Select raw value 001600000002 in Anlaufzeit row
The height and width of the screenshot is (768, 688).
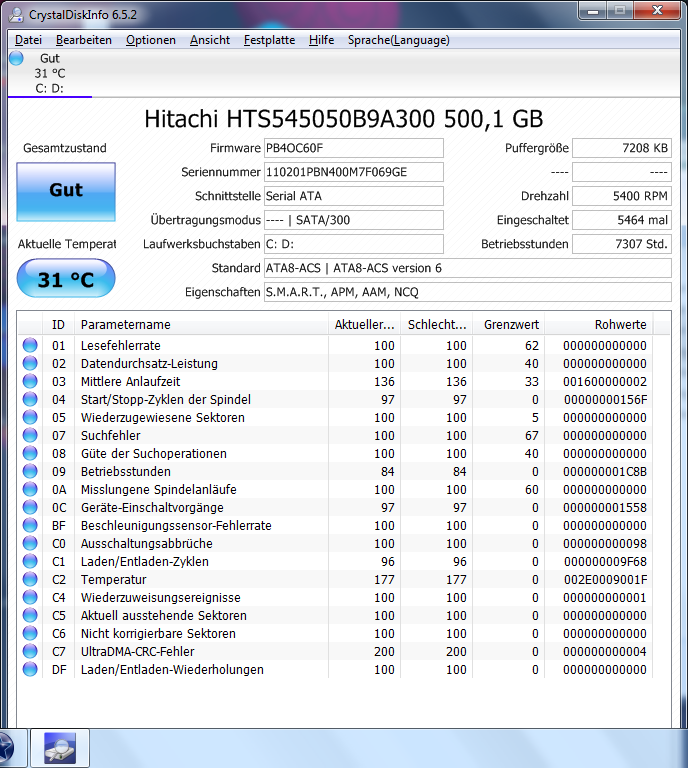(605, 382)
